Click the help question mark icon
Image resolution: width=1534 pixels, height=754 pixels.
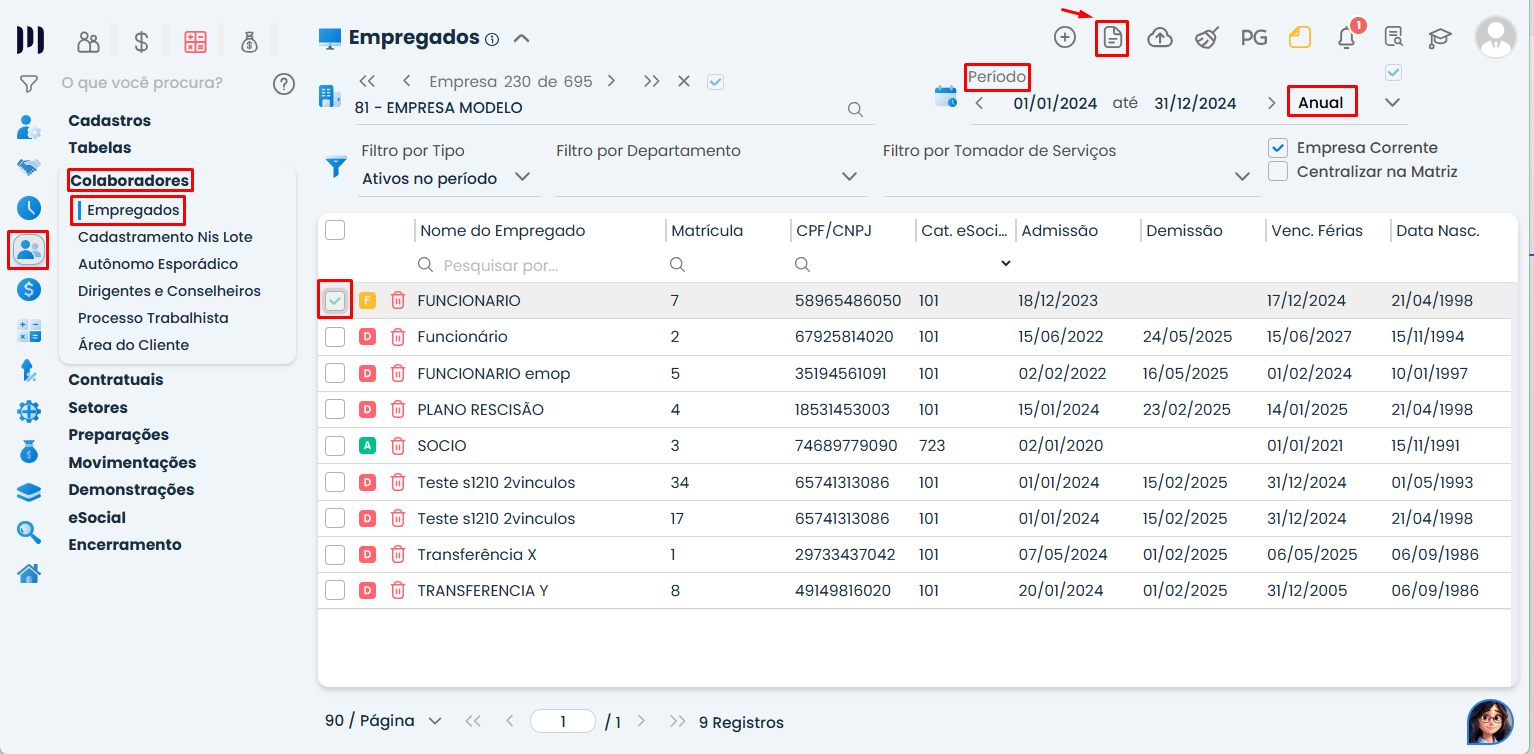point(284,83)
